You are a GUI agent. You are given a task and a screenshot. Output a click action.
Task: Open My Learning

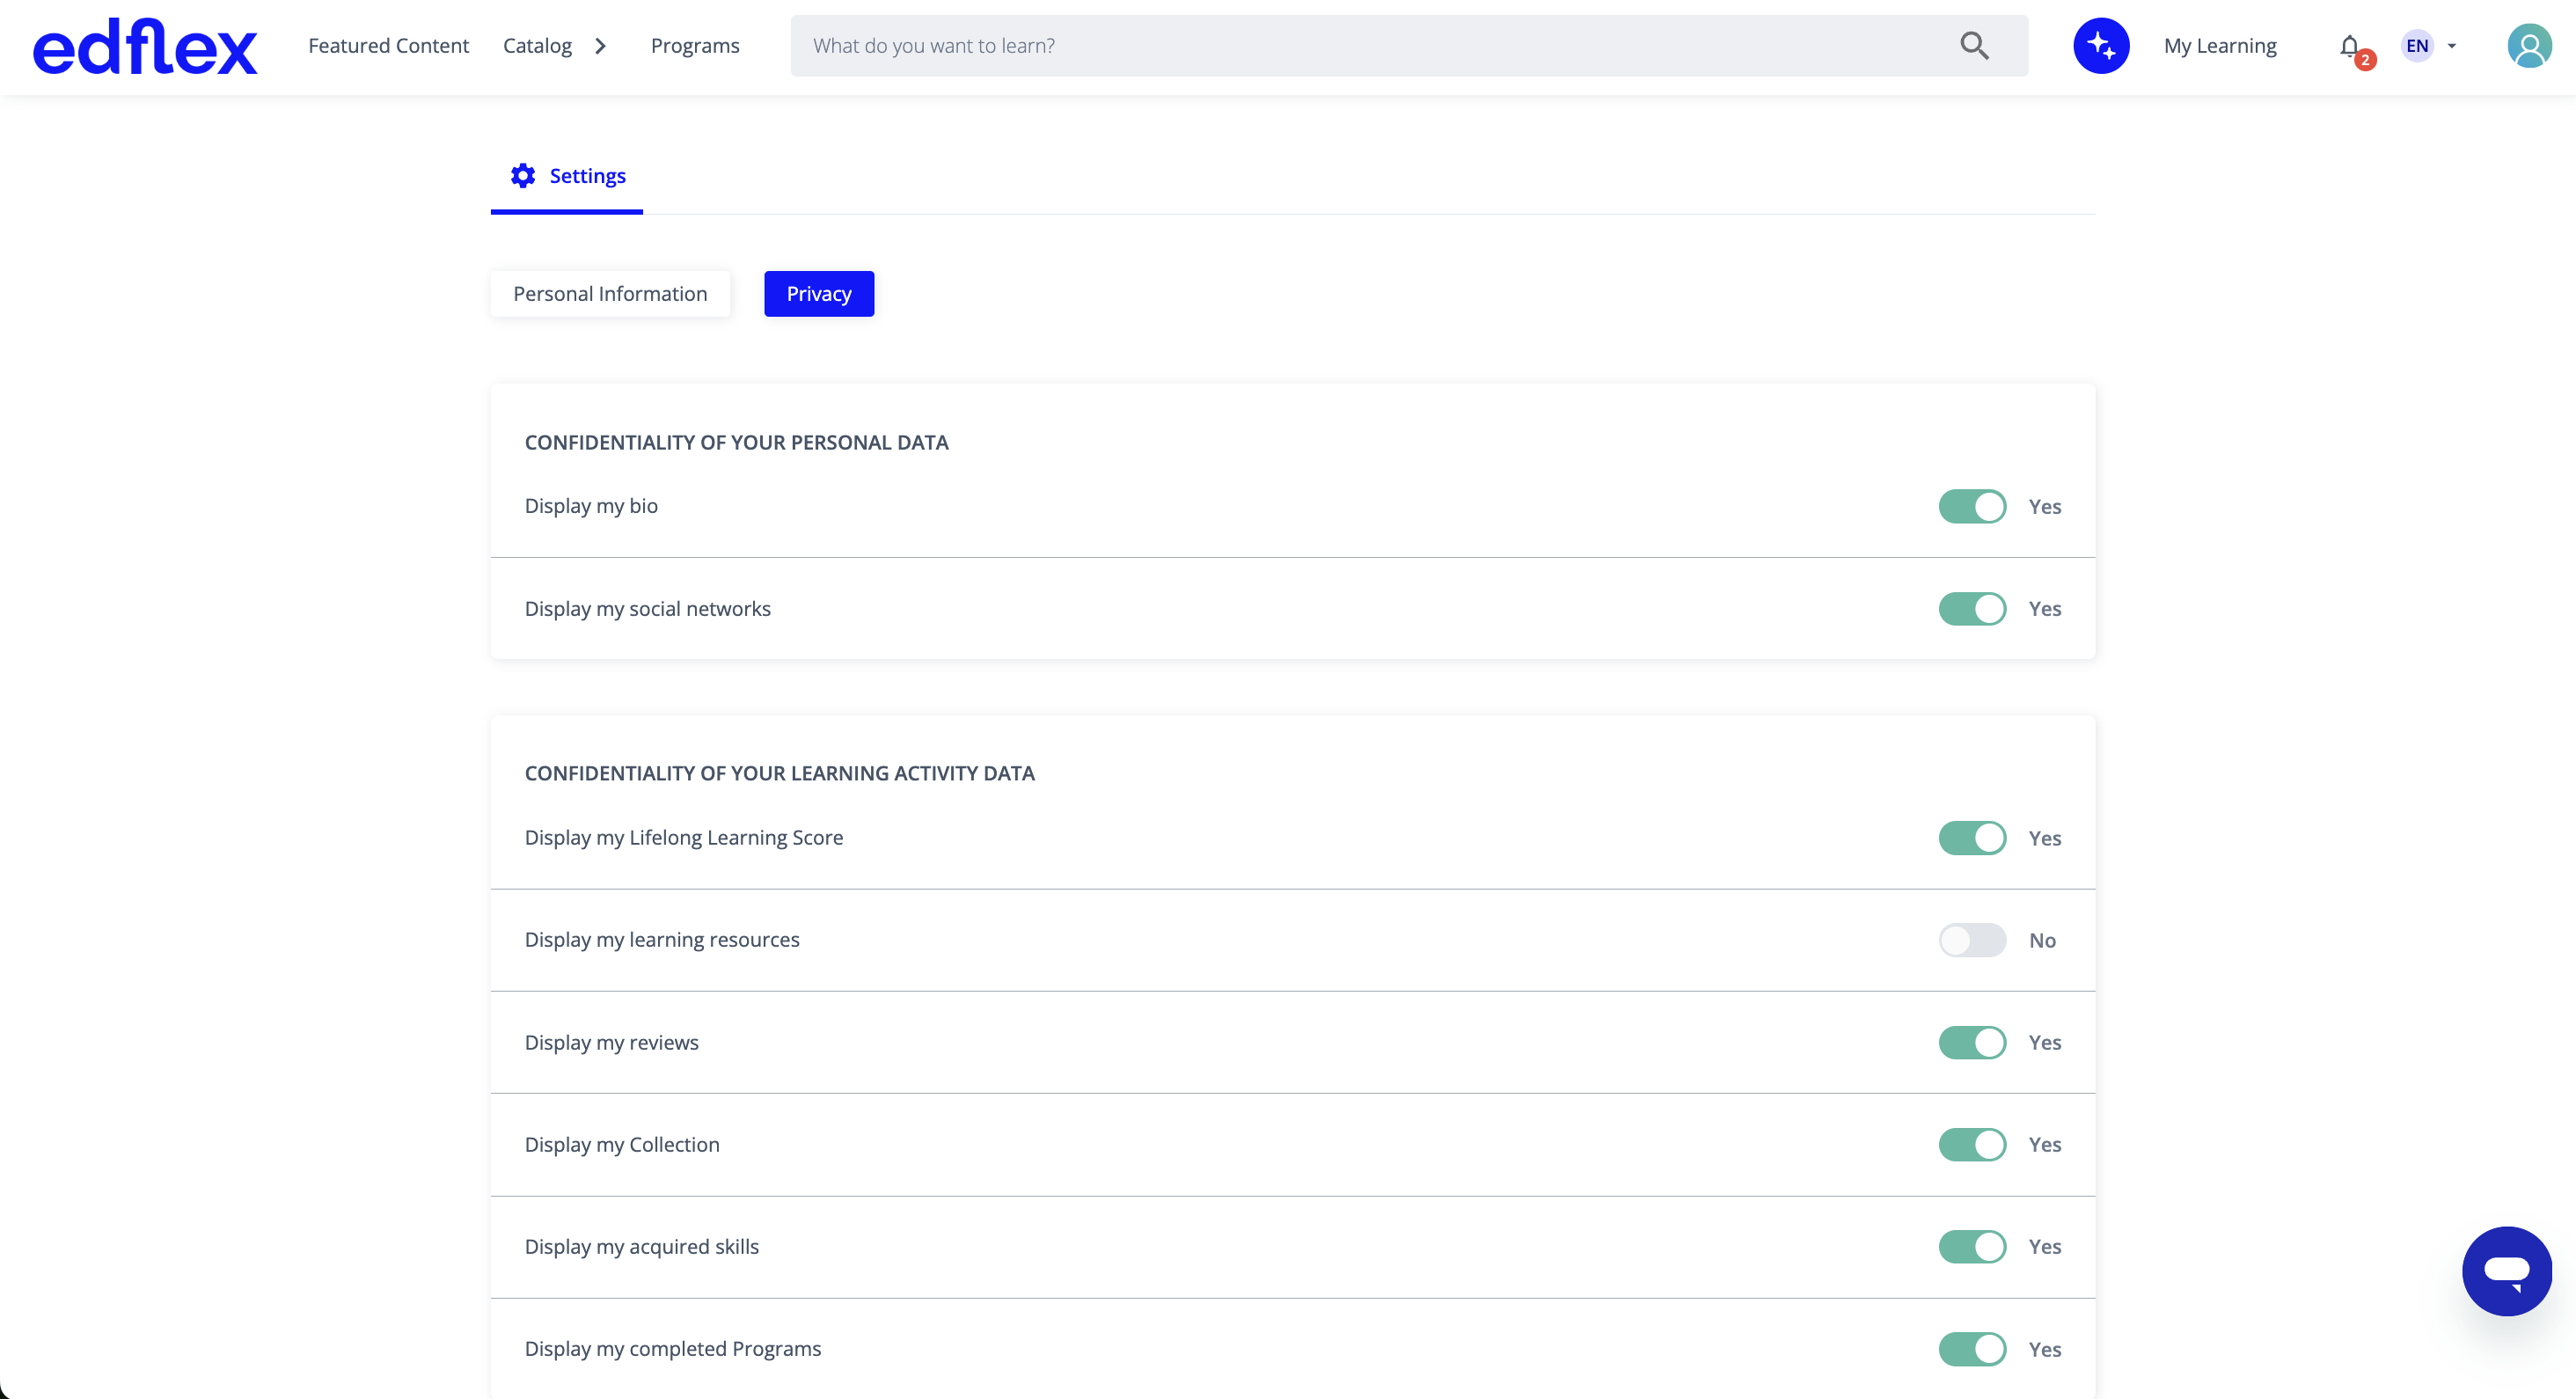(x=2220, y=46)
